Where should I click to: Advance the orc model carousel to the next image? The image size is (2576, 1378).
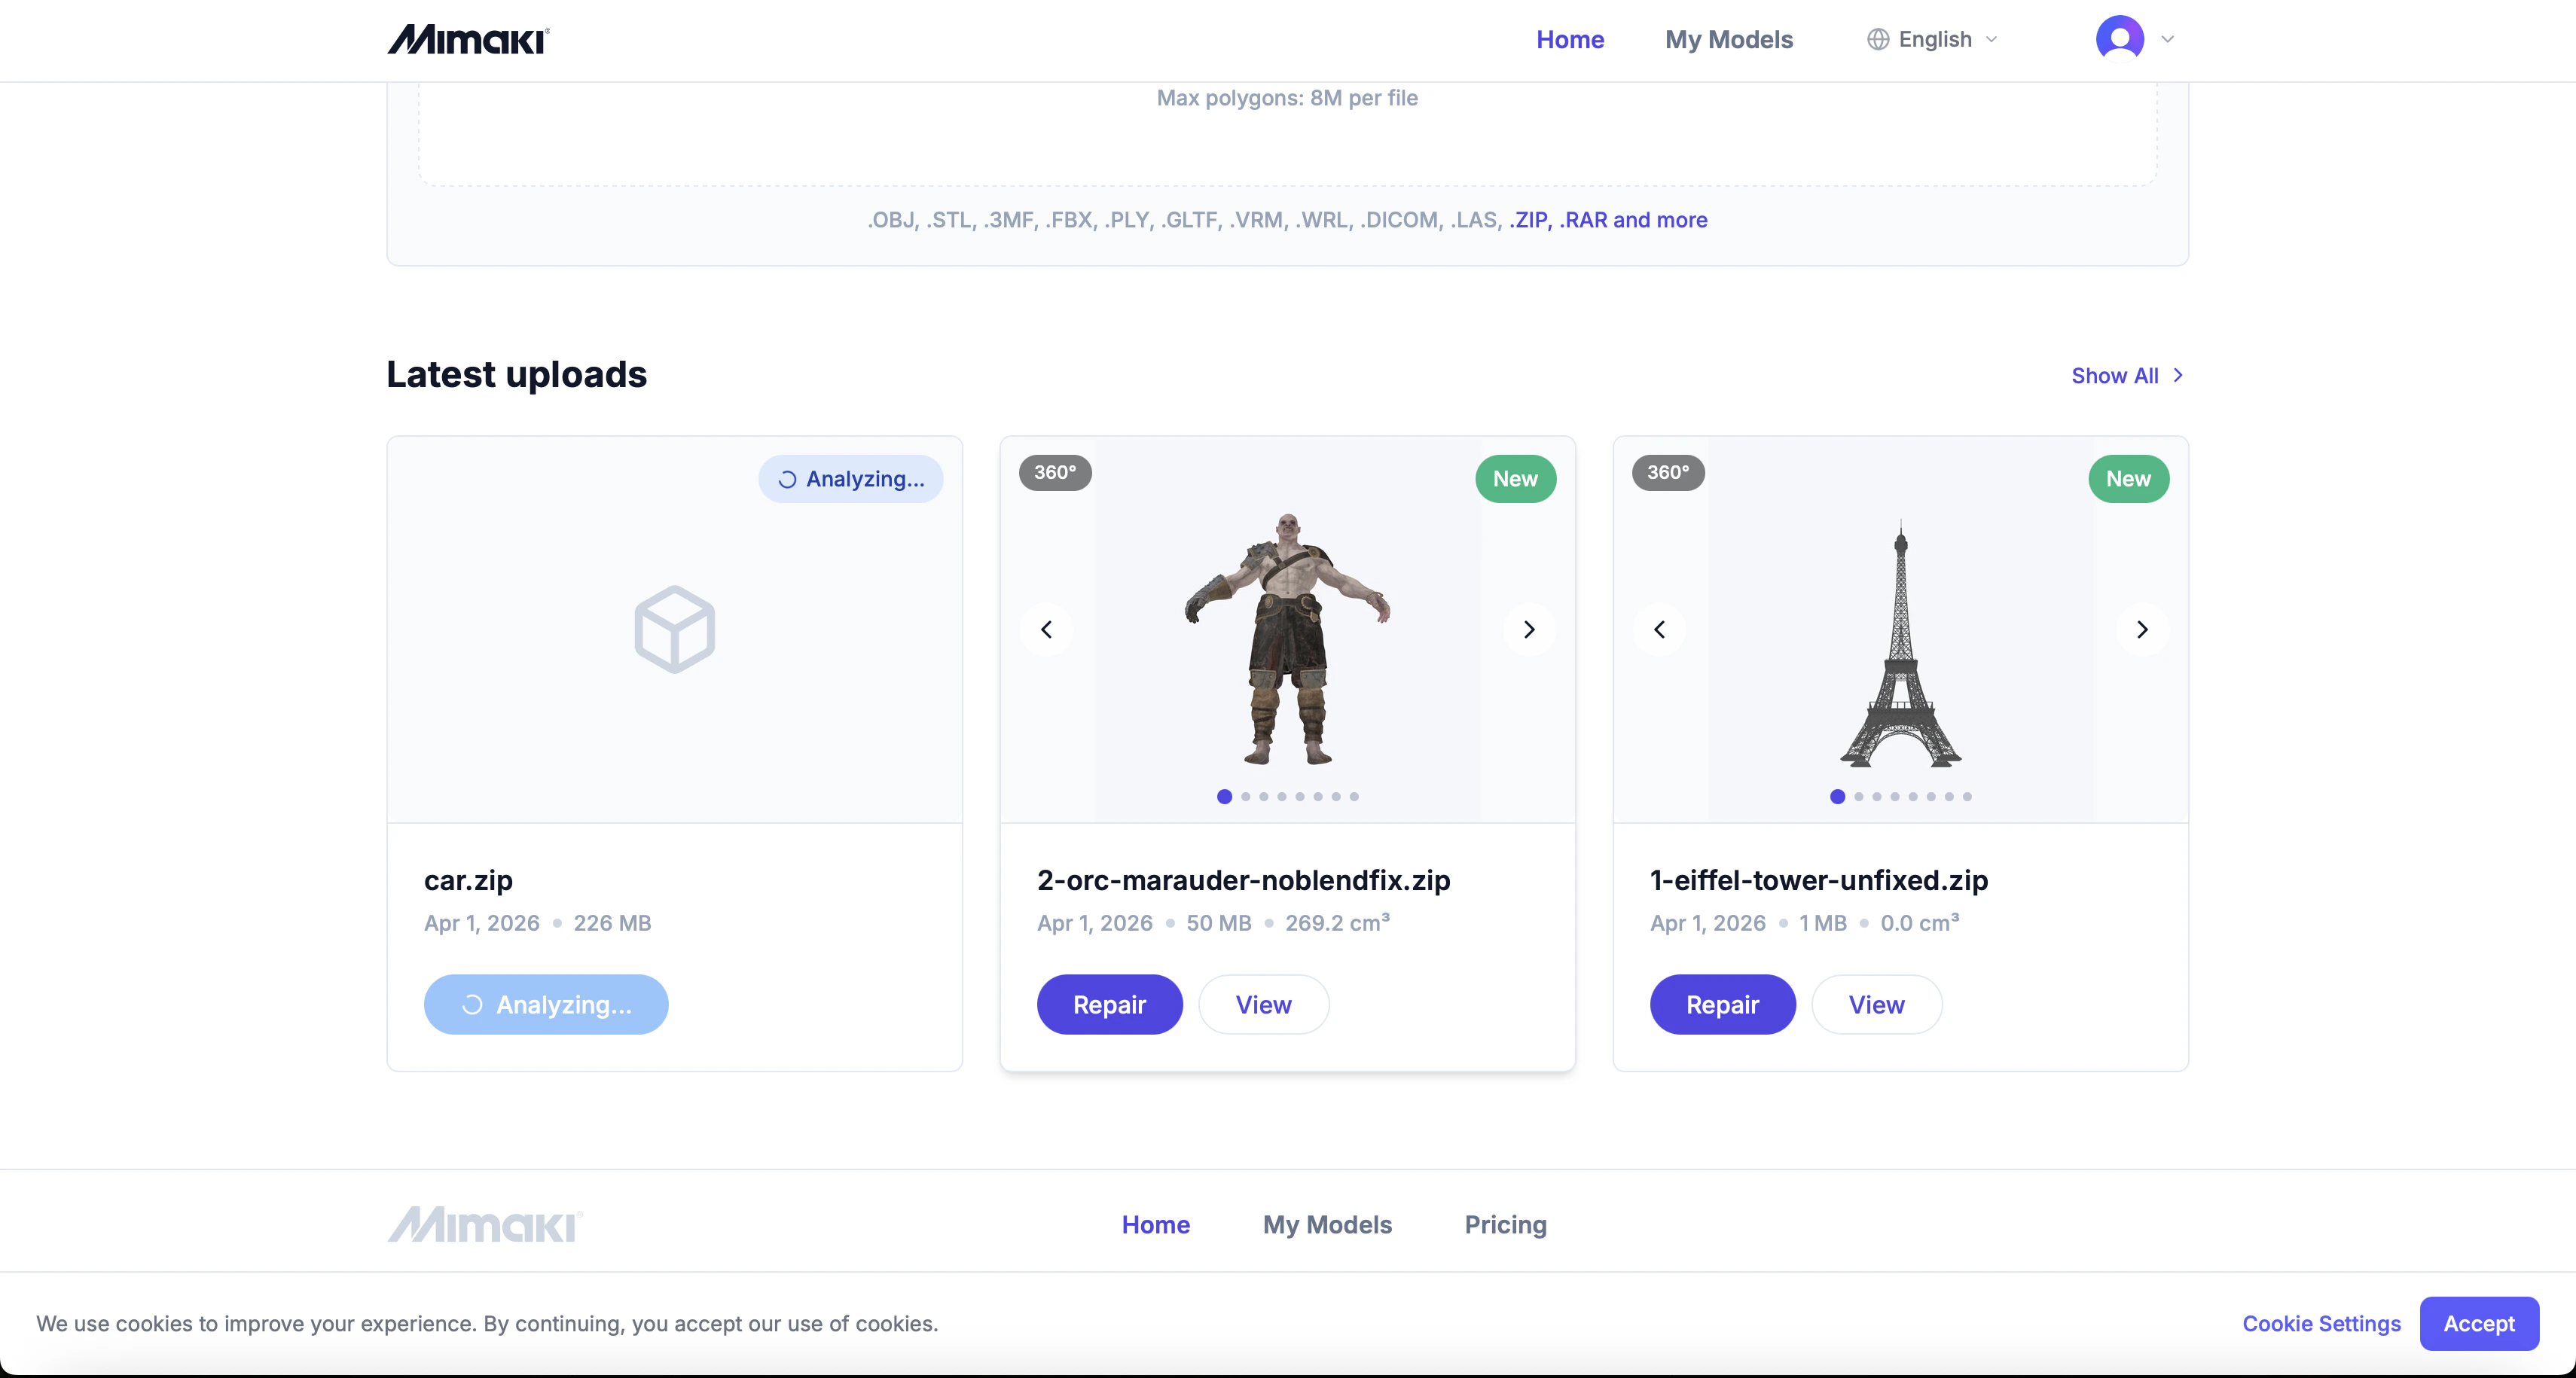(1529, 629)
